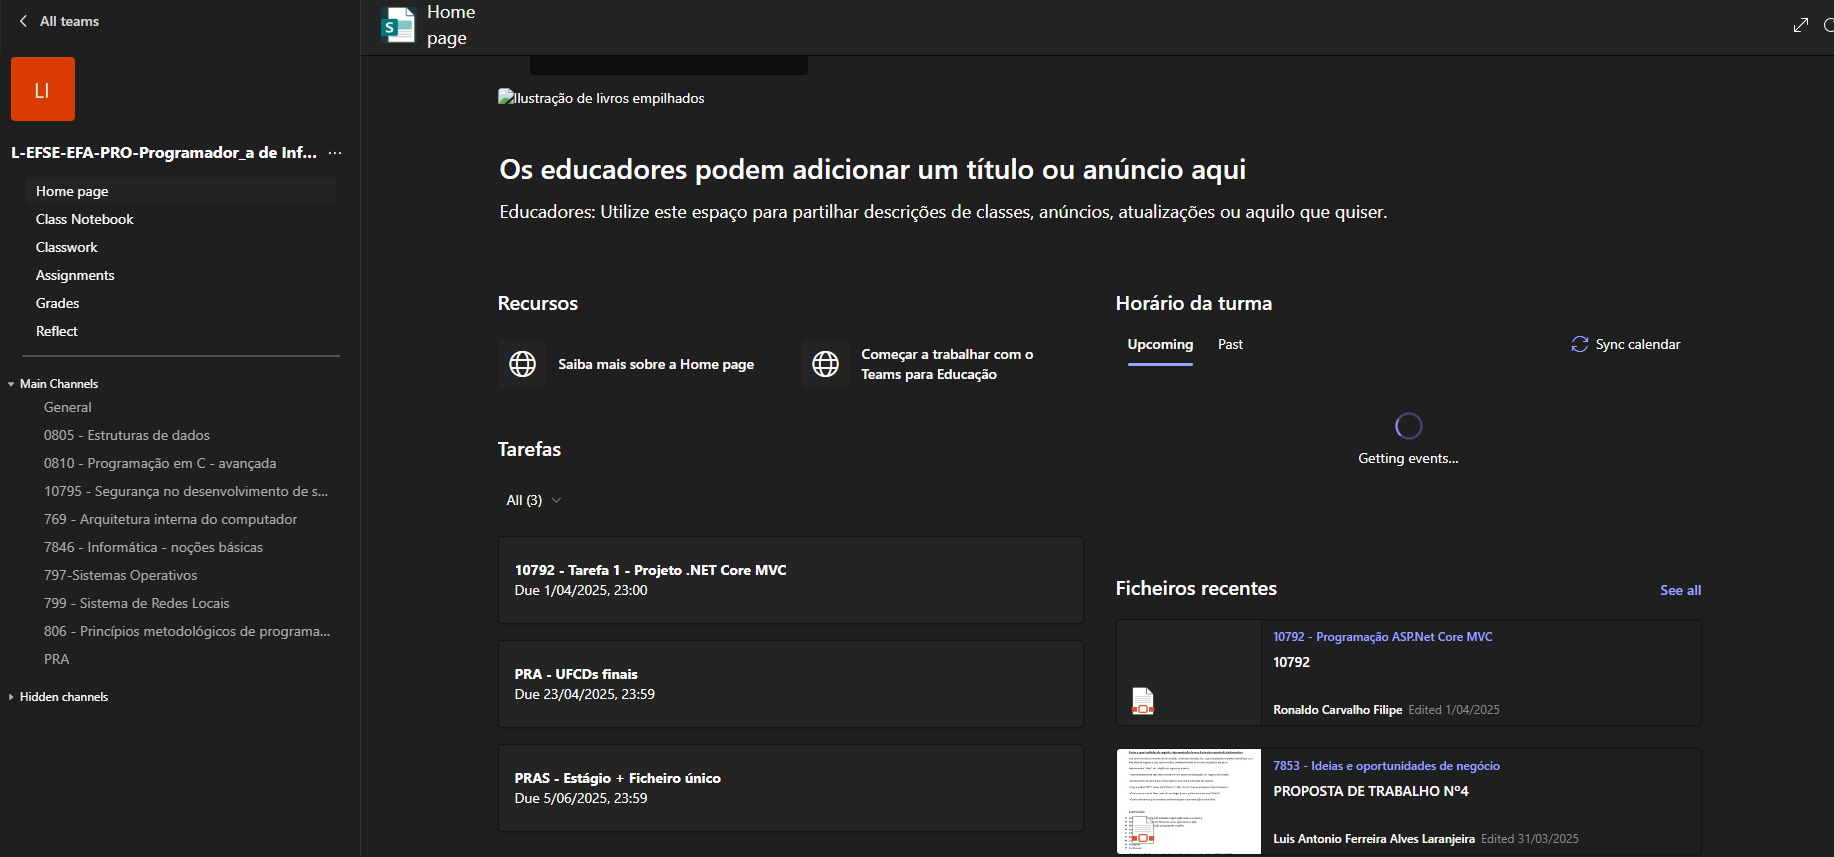Click the file icon on the 10792 card
This screenshot has height=857, width=1834.
tap(1142, 701)
